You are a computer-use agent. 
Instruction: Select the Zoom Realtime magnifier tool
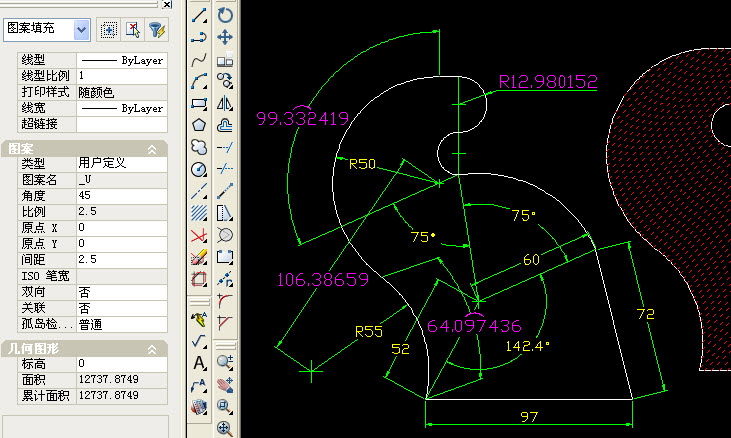[225, 361]
